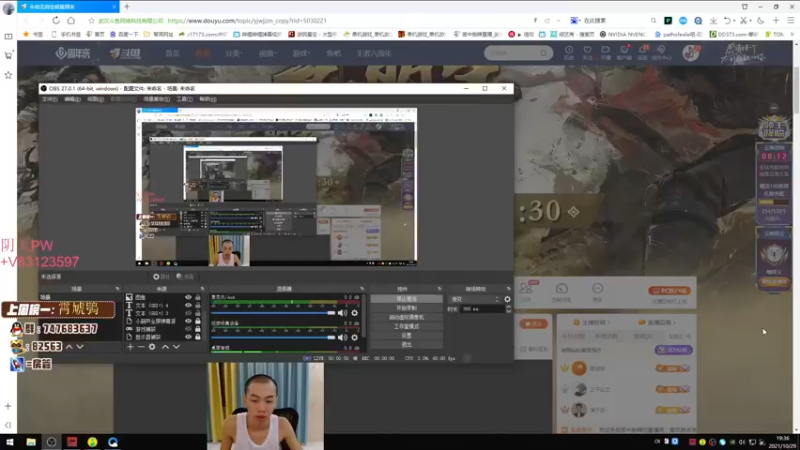
Task: Click the 属性 gear button above the sources dock
Action: point(161,277)
